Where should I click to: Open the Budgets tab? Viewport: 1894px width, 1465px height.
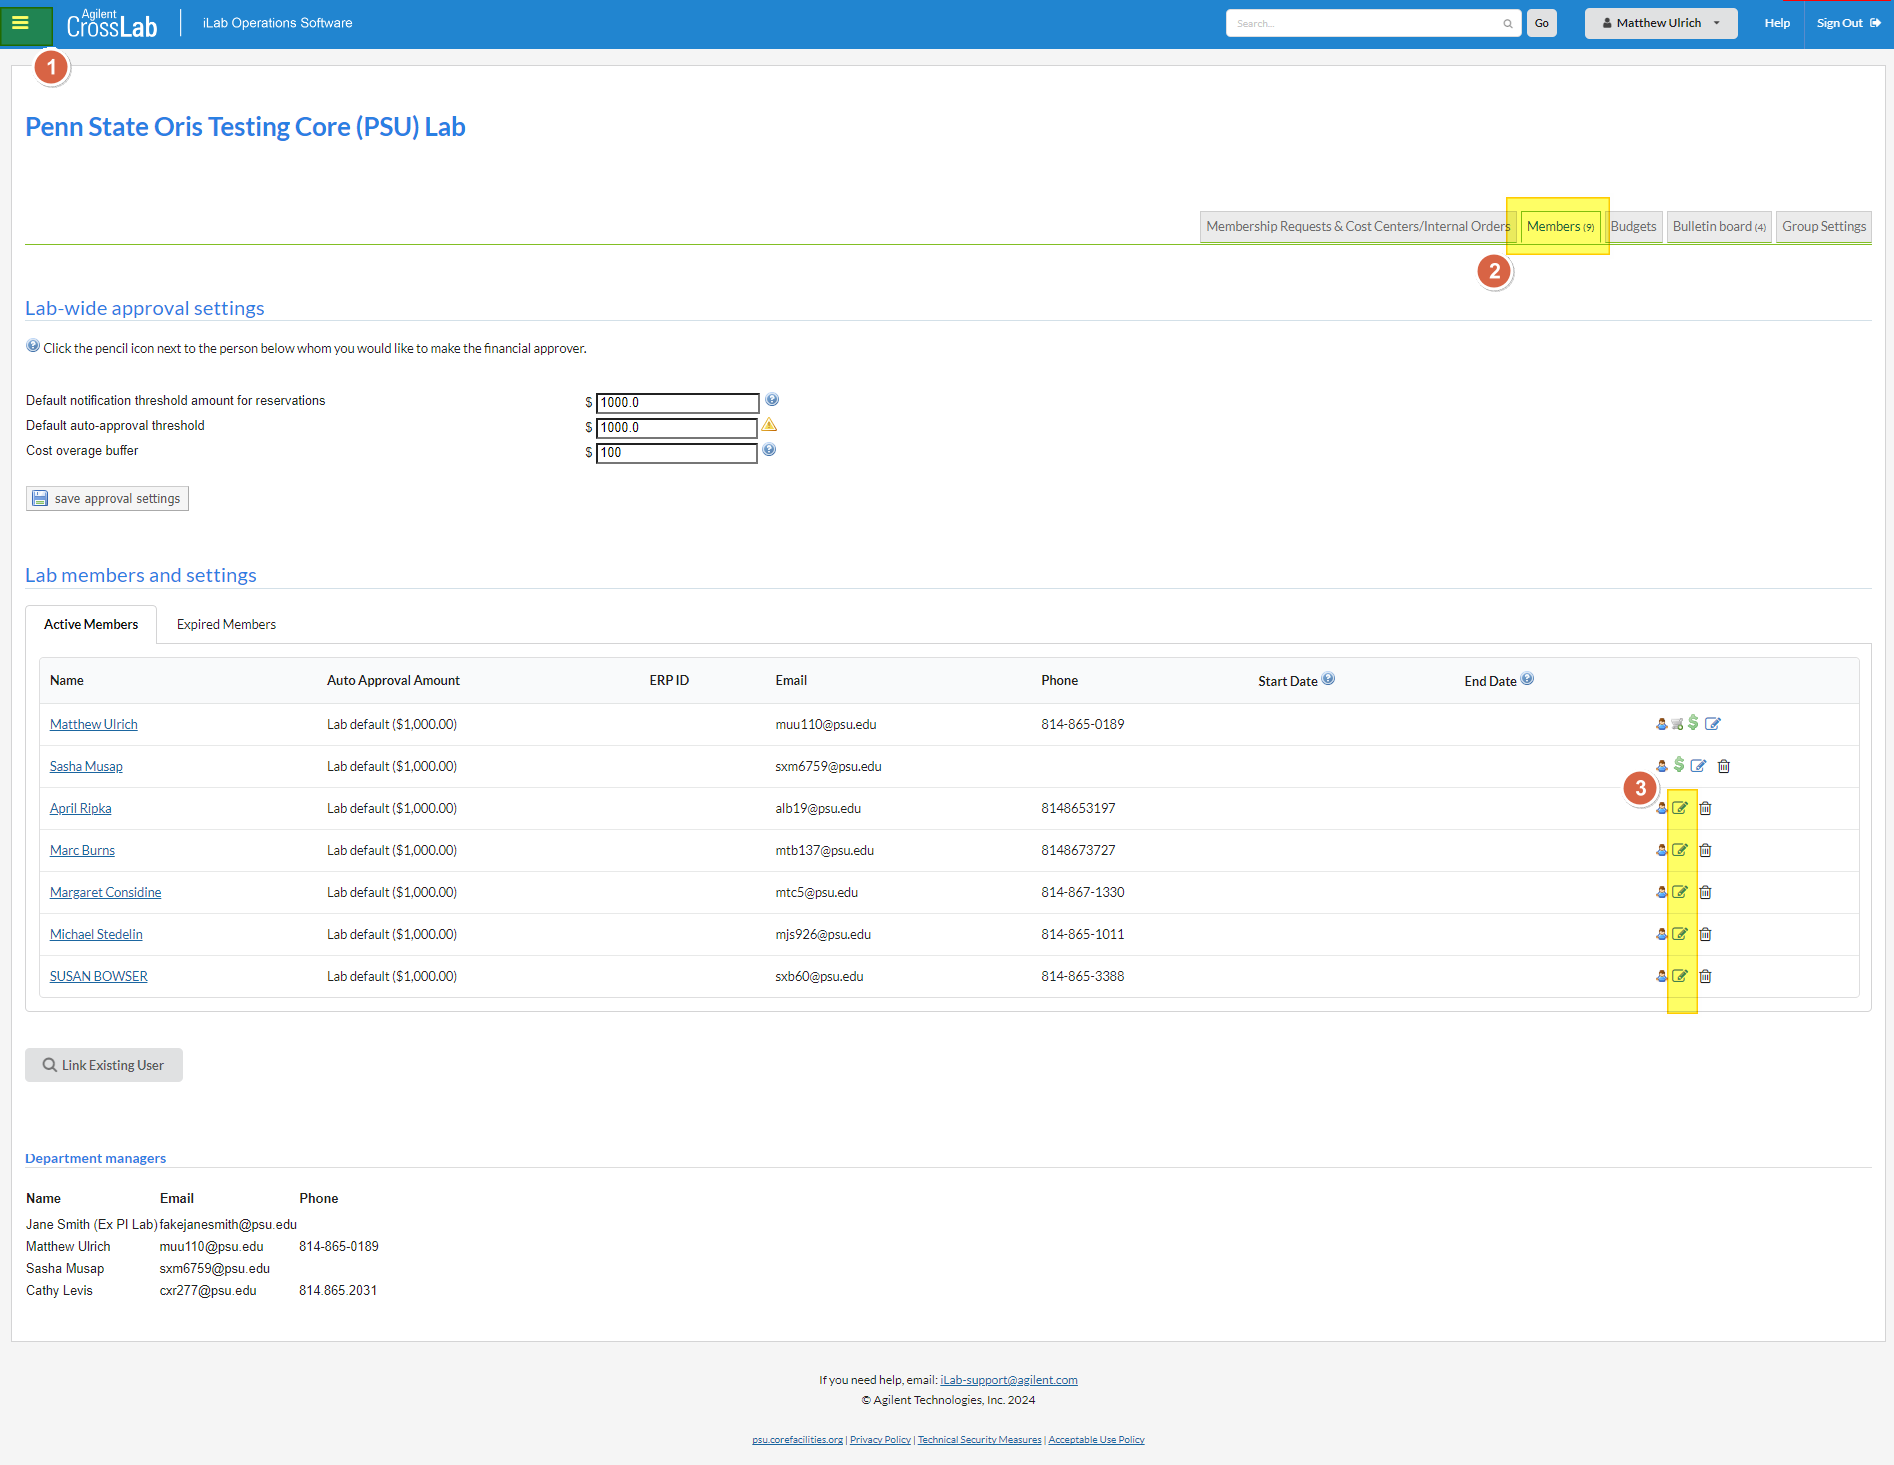point(1633,227)
